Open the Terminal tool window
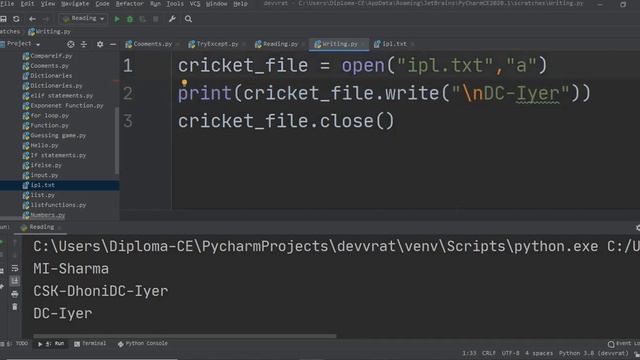This screenshot has height=360, width=640. pyautogui.click(x=90, y=344)
